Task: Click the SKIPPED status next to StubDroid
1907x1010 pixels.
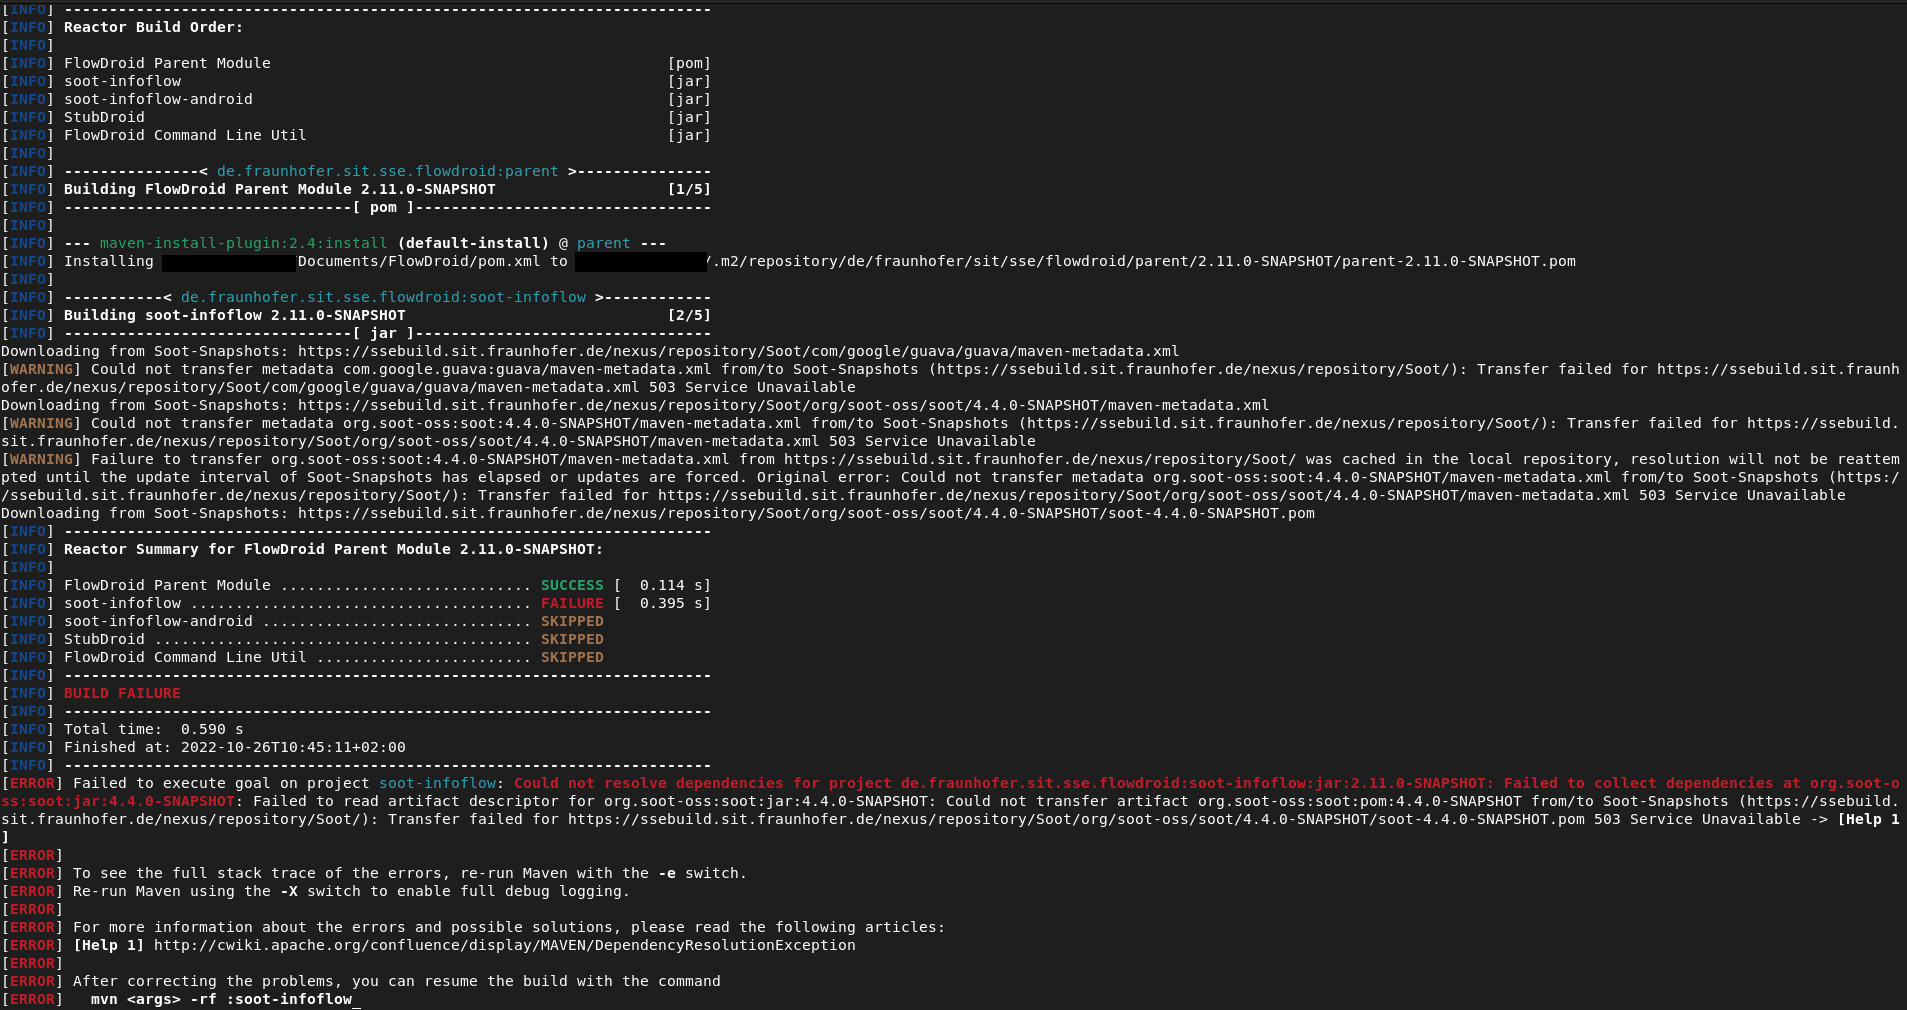Action: point(572,639)
